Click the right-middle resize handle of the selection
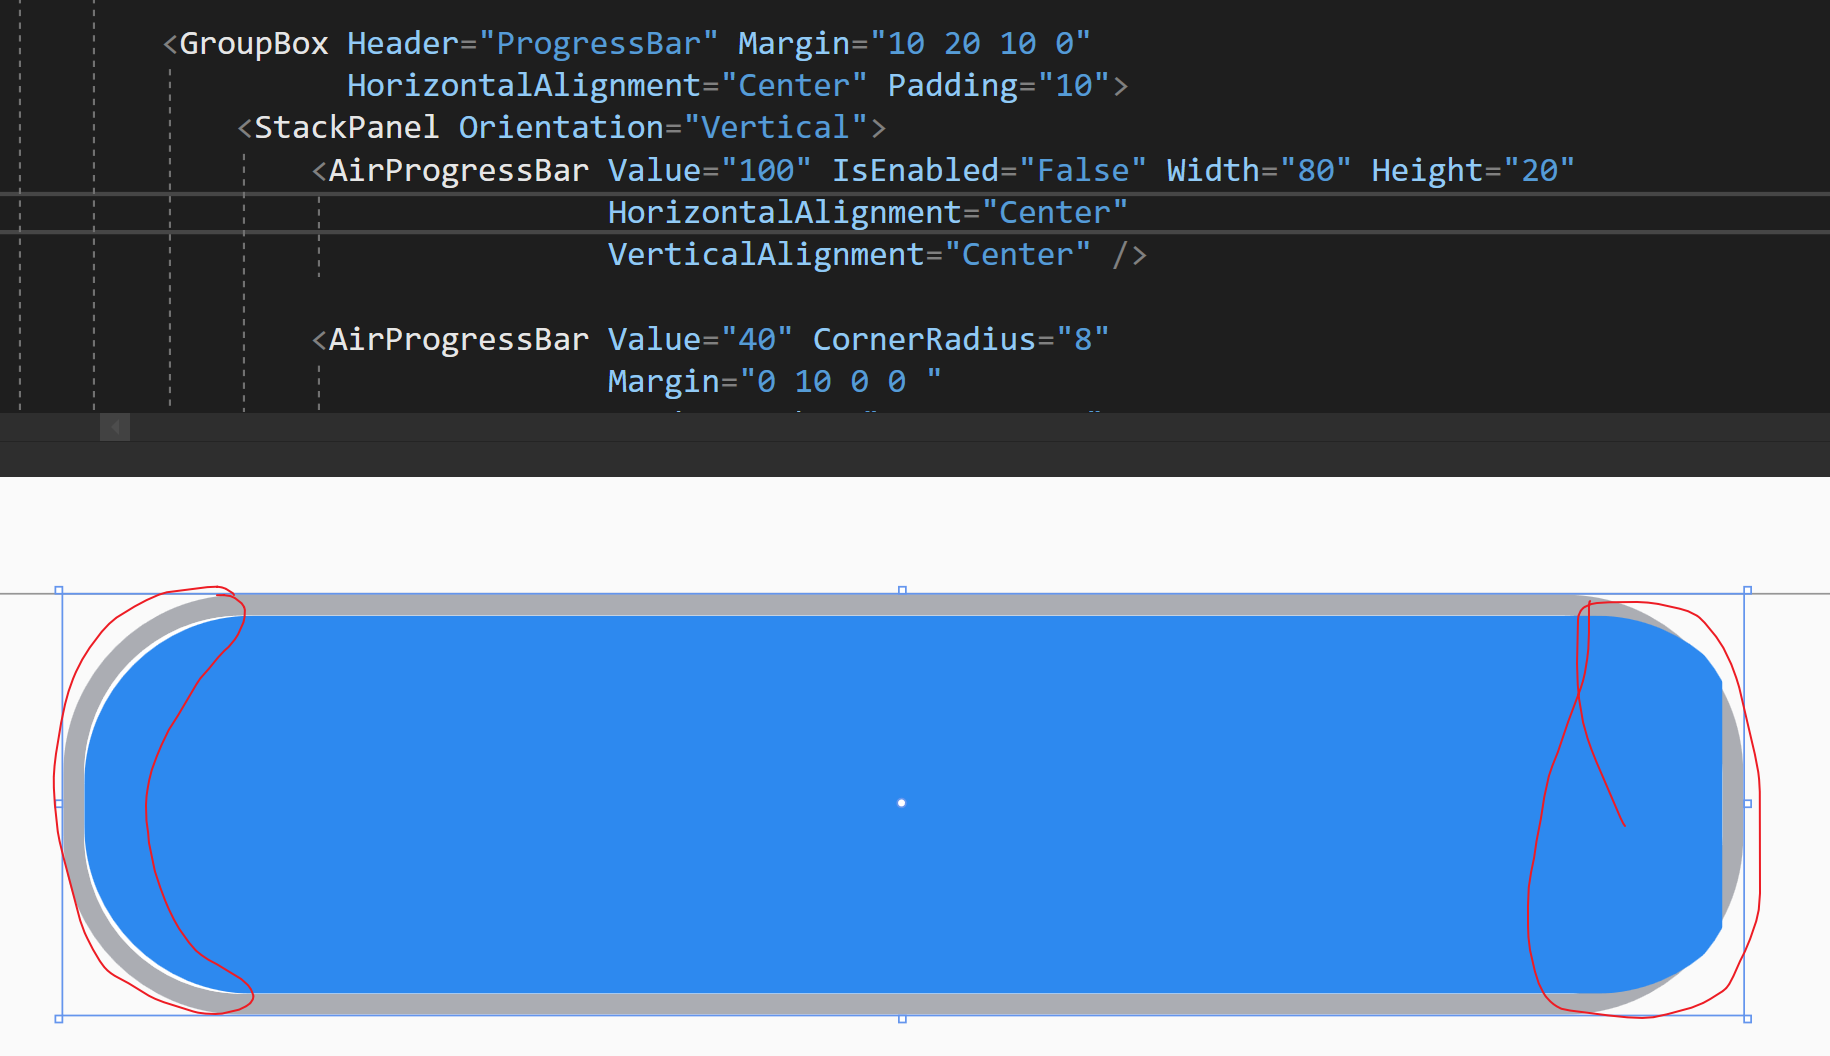1830x1056 pixels. 1747,803
